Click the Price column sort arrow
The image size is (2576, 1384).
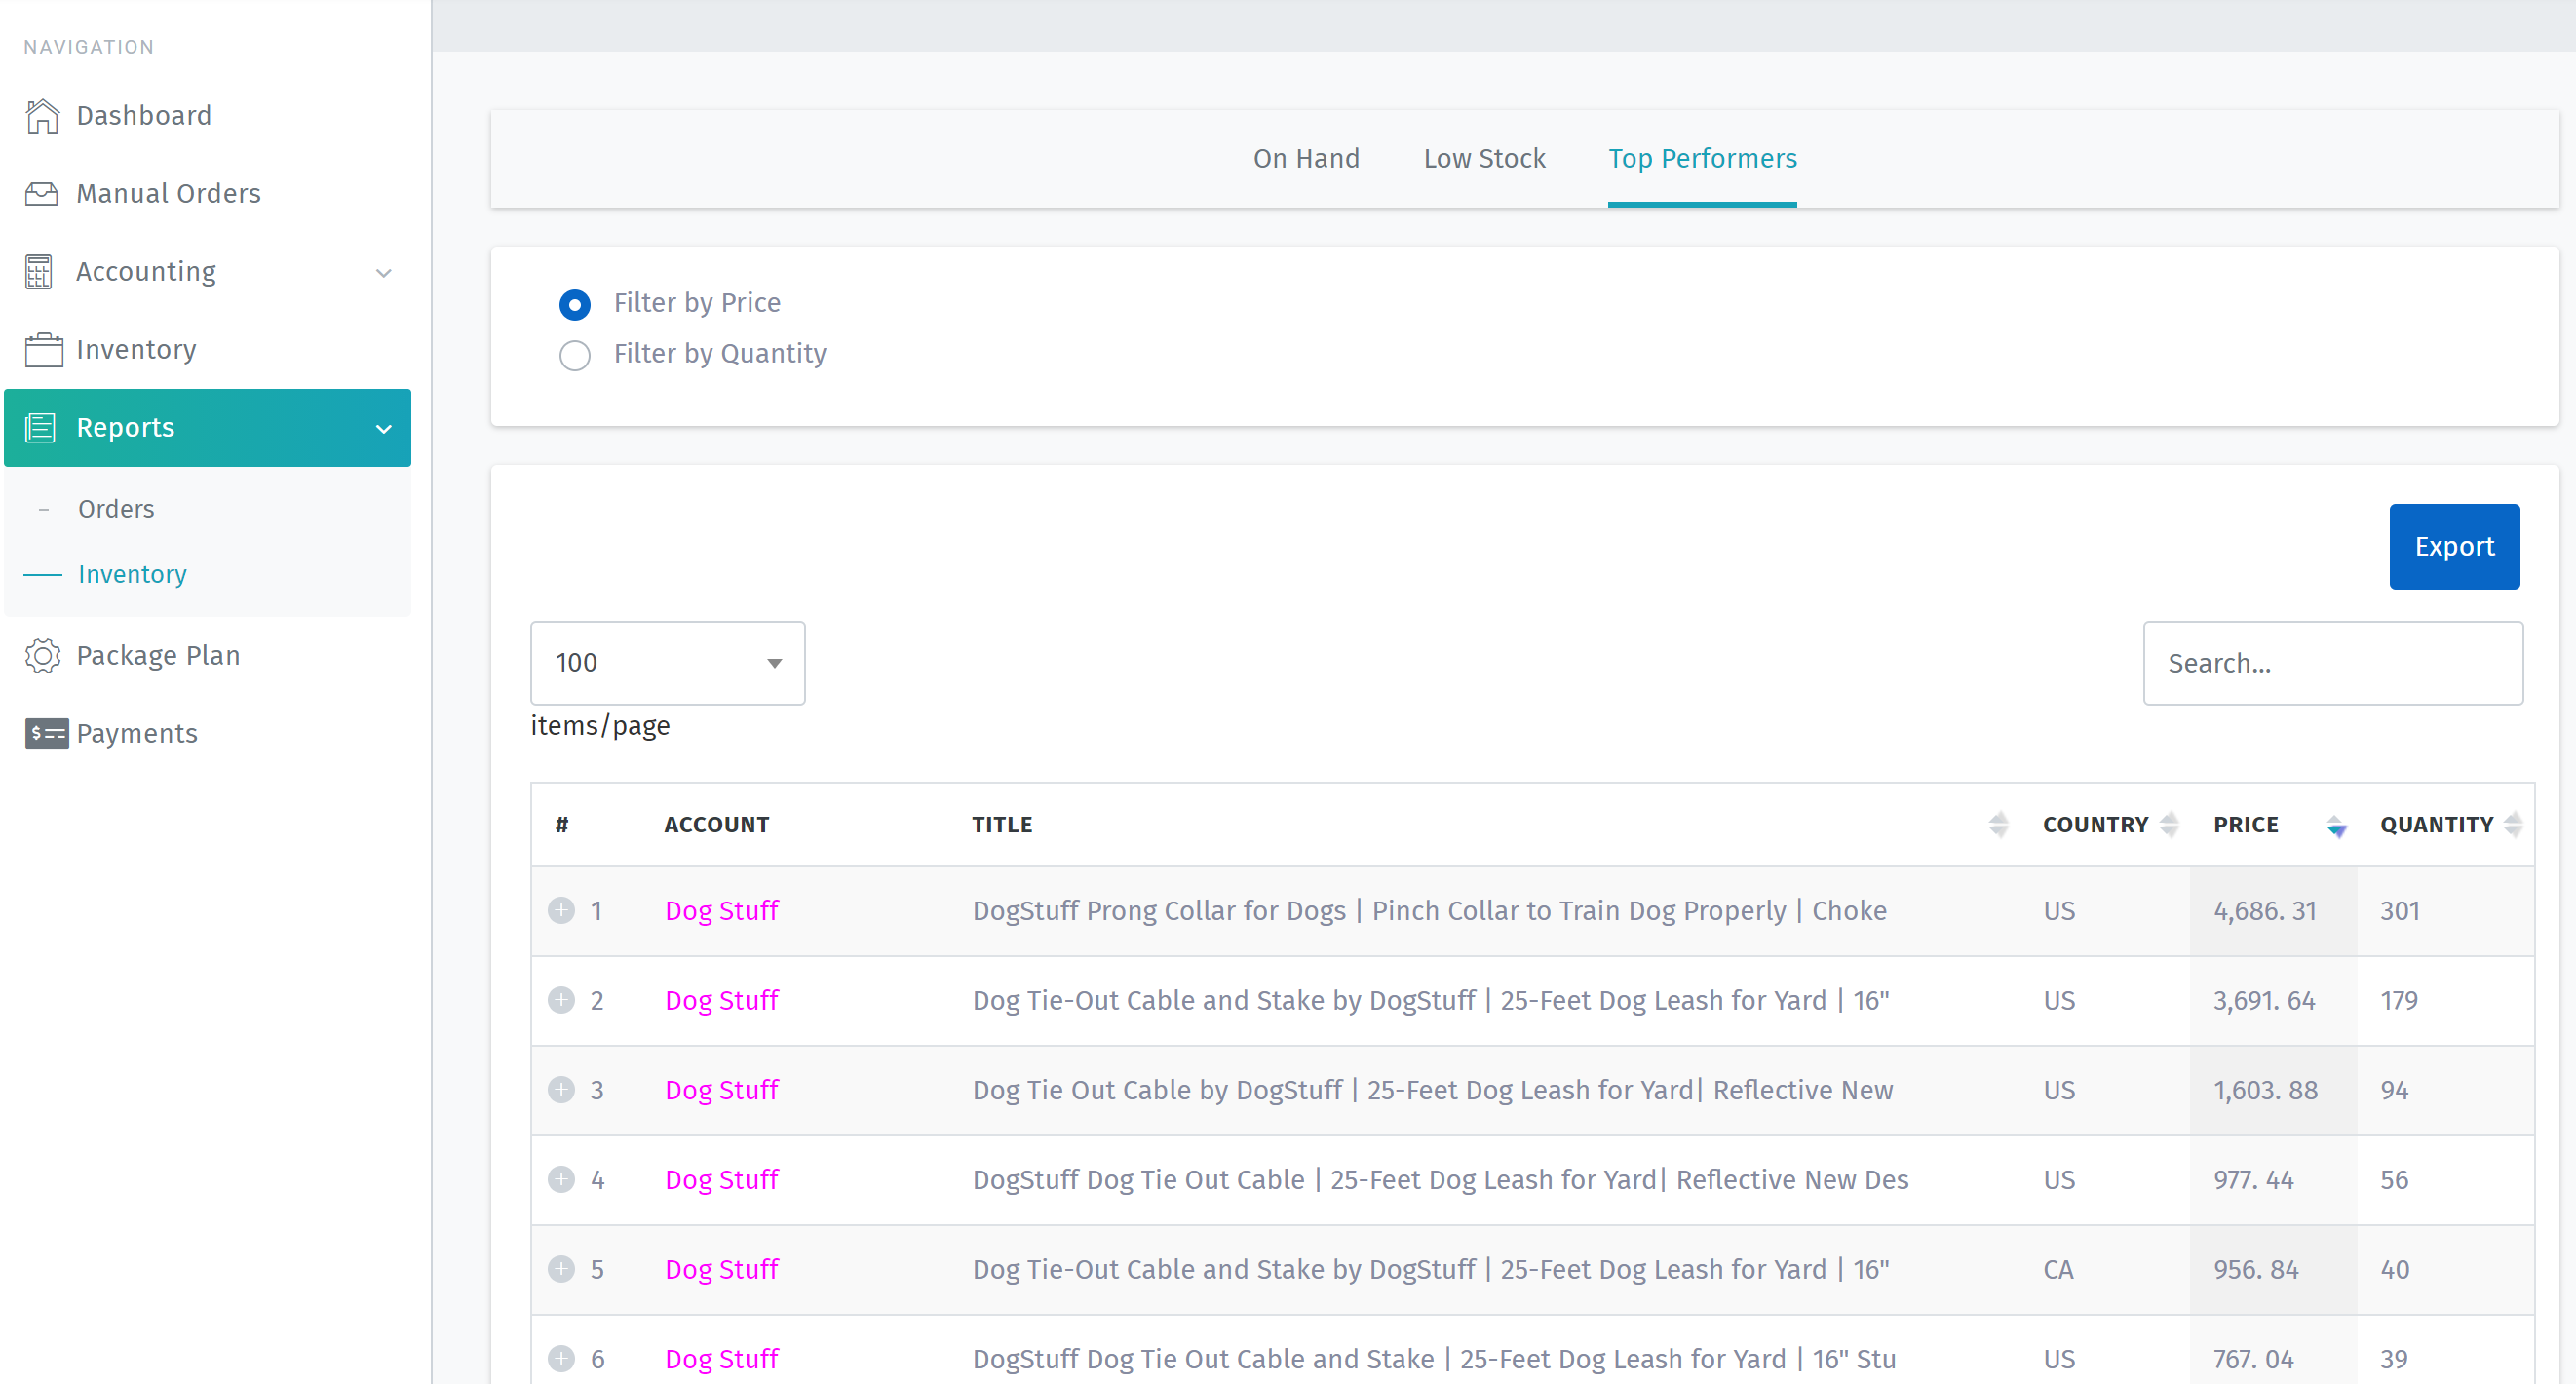(x=2335, y=826)
